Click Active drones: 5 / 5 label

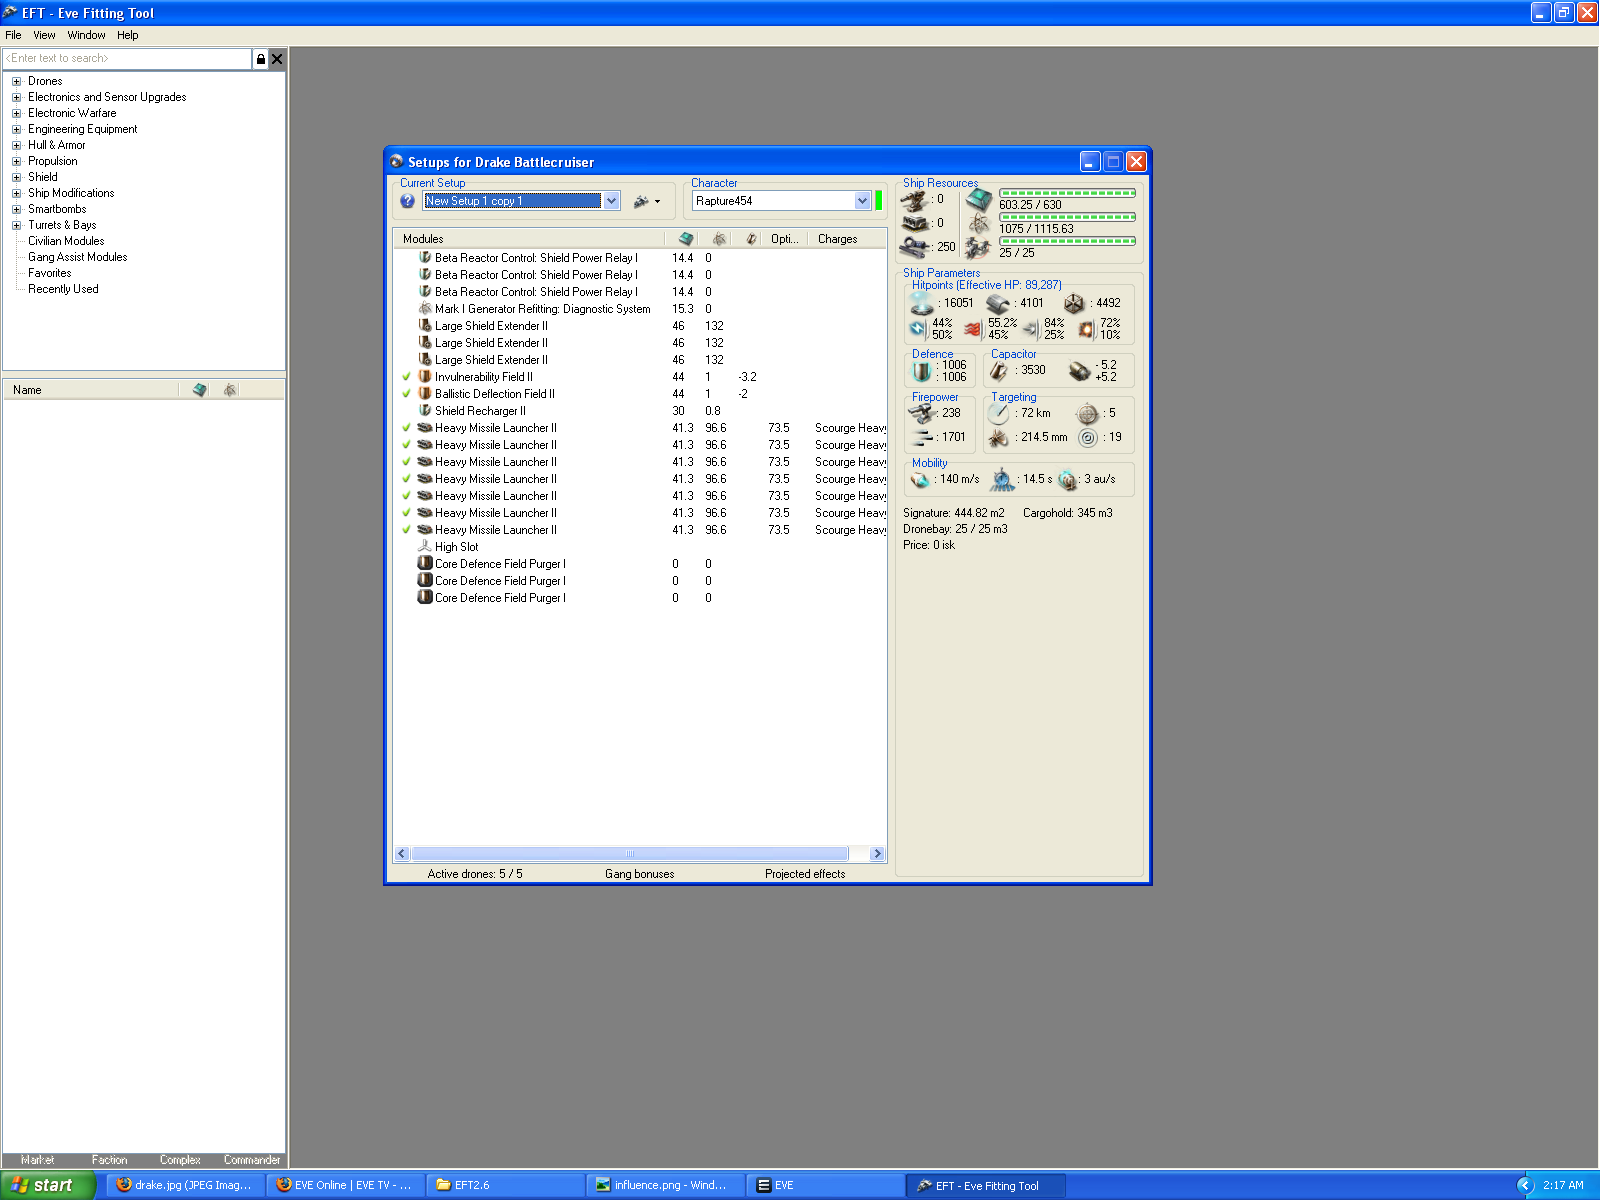tap(475, 874)
